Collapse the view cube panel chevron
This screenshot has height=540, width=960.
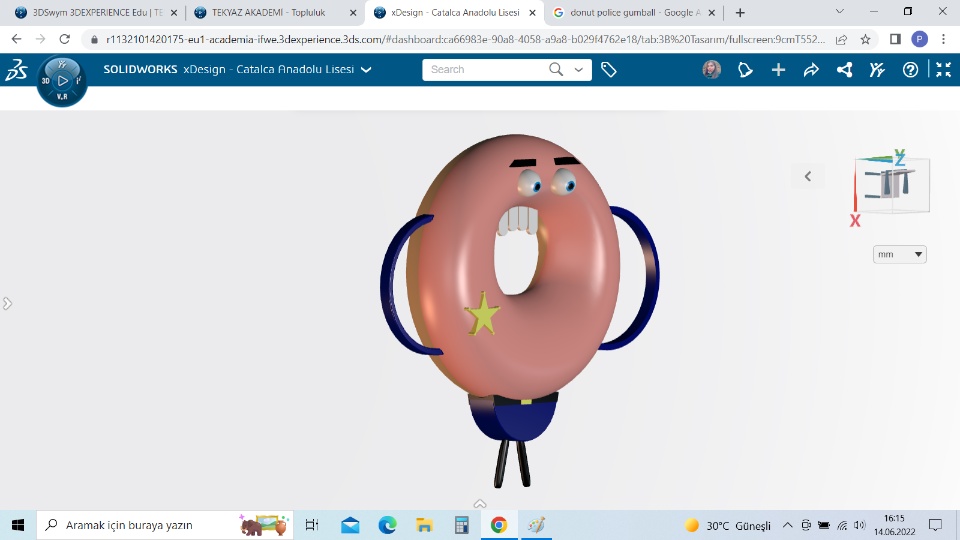[x=808, y=176]
